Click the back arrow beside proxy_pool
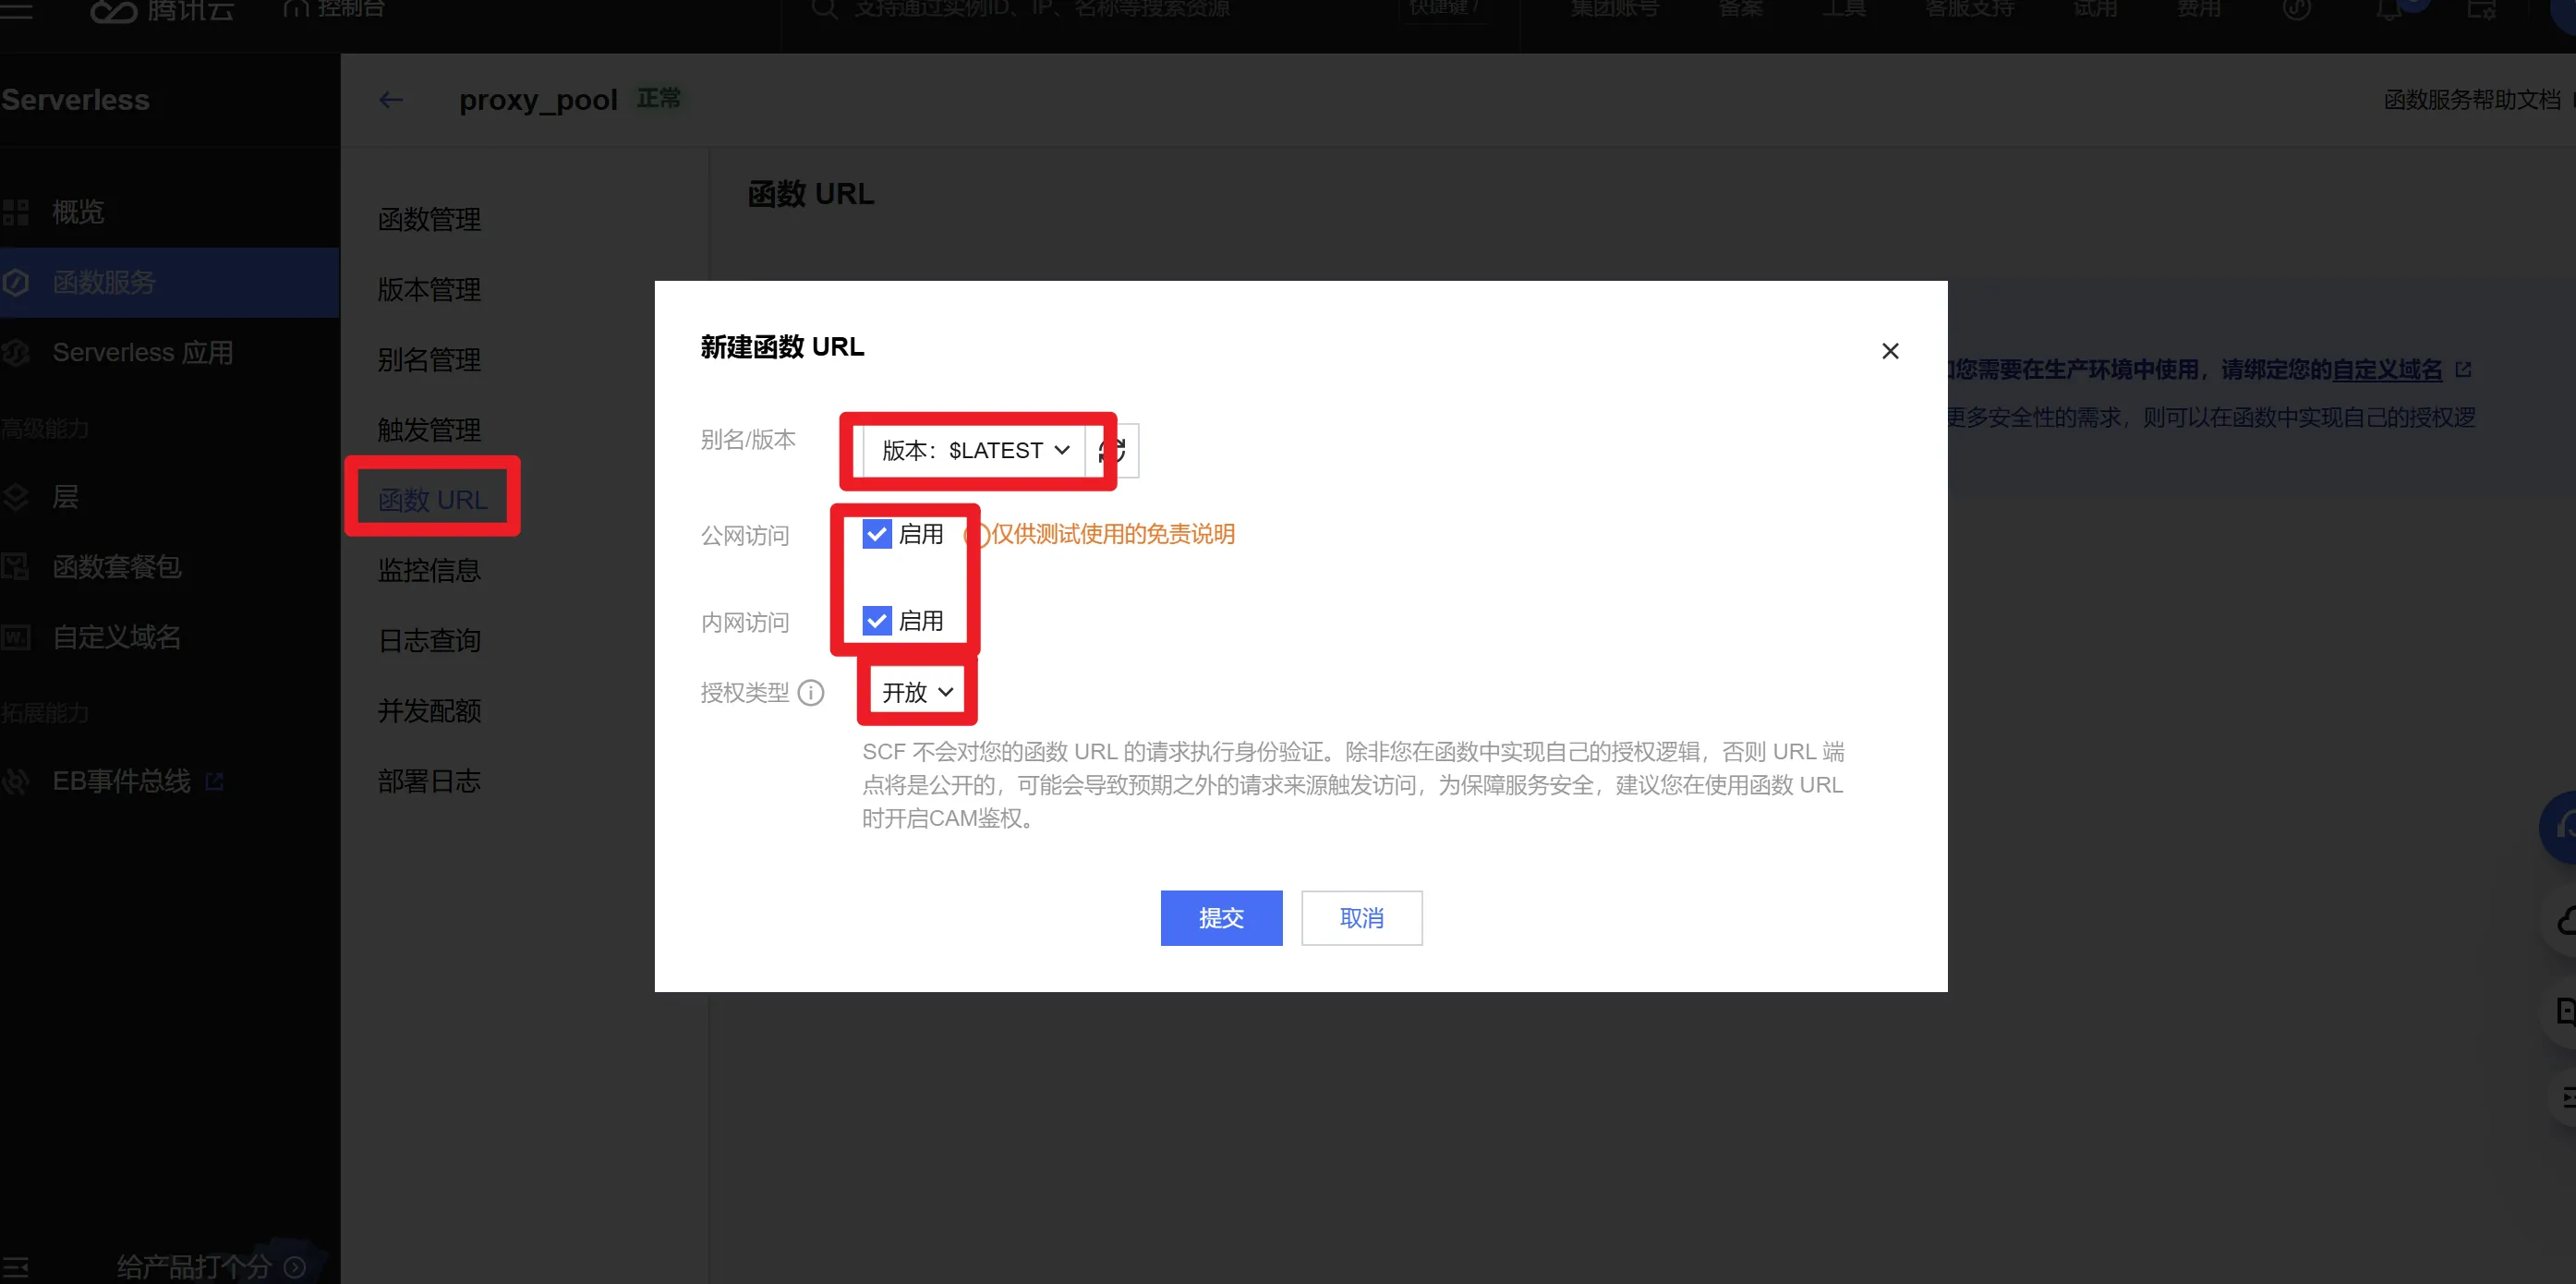Viewport: 2576px width, 1284px height. point(391,100)
